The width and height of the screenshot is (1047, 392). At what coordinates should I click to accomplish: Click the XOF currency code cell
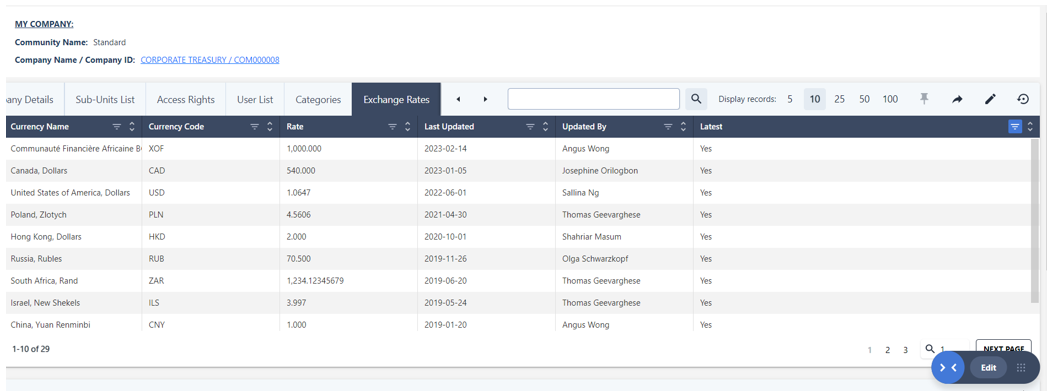(210, 149)
